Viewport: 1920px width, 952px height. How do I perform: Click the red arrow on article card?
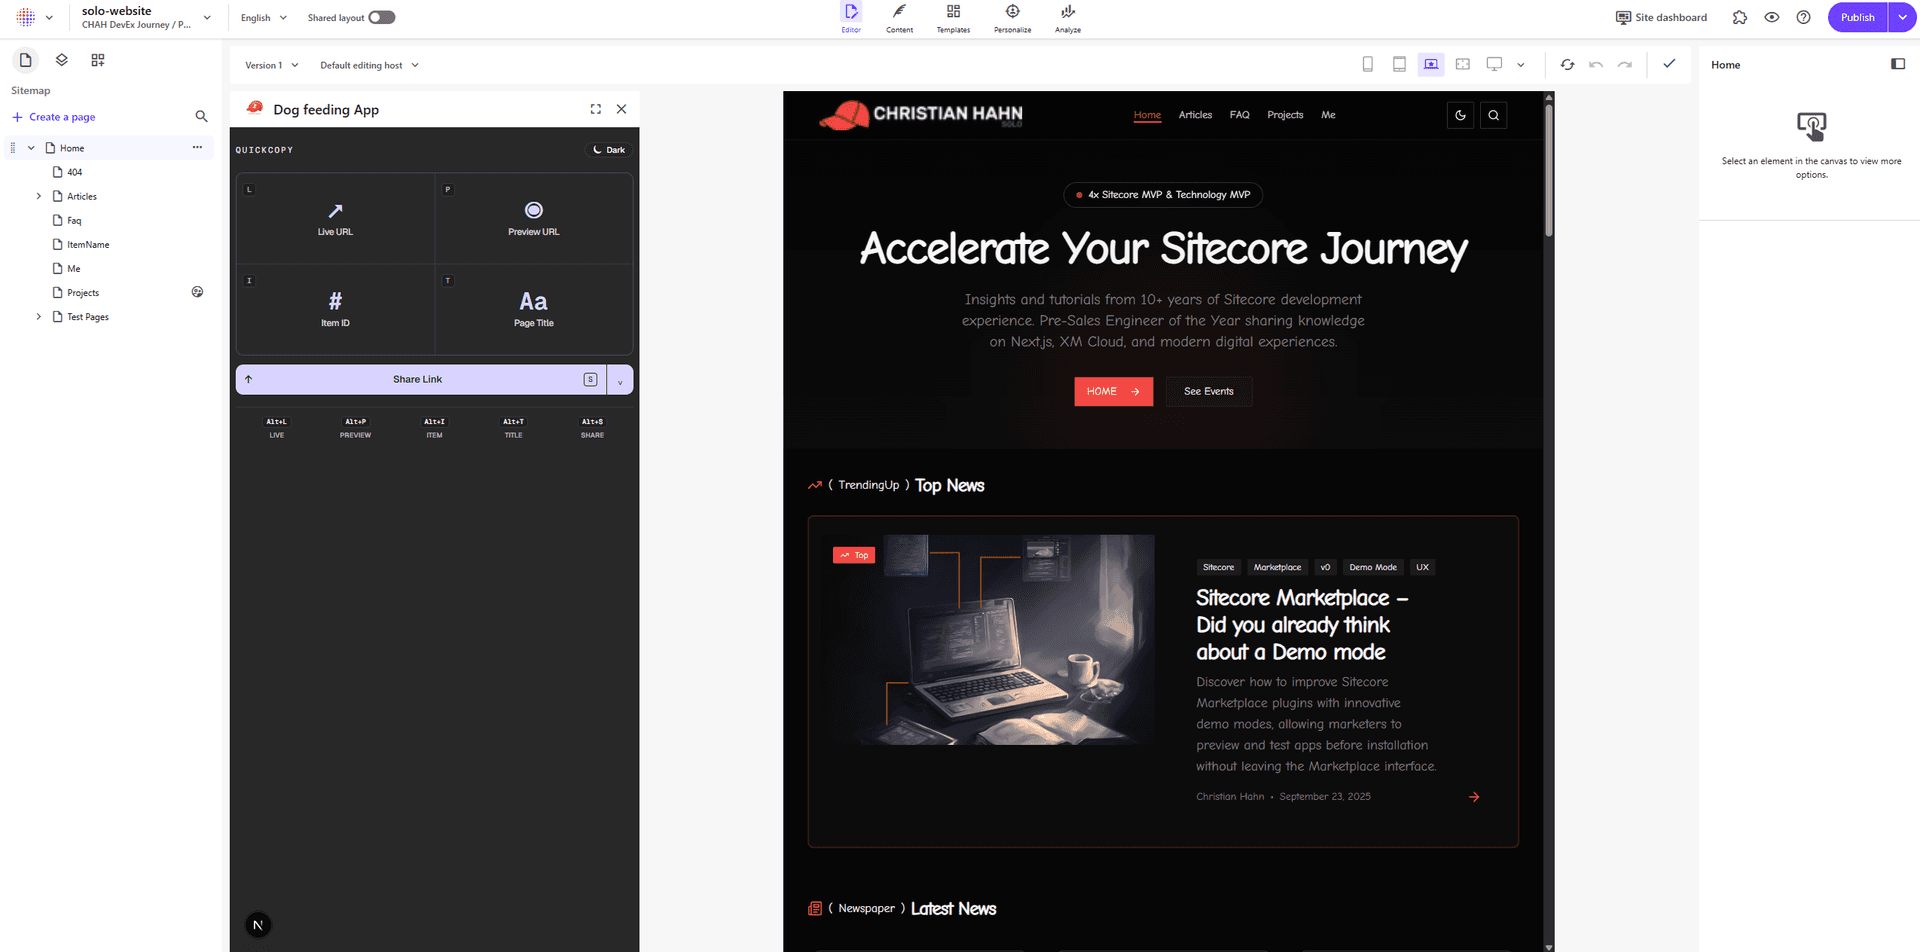point(1474,797)
